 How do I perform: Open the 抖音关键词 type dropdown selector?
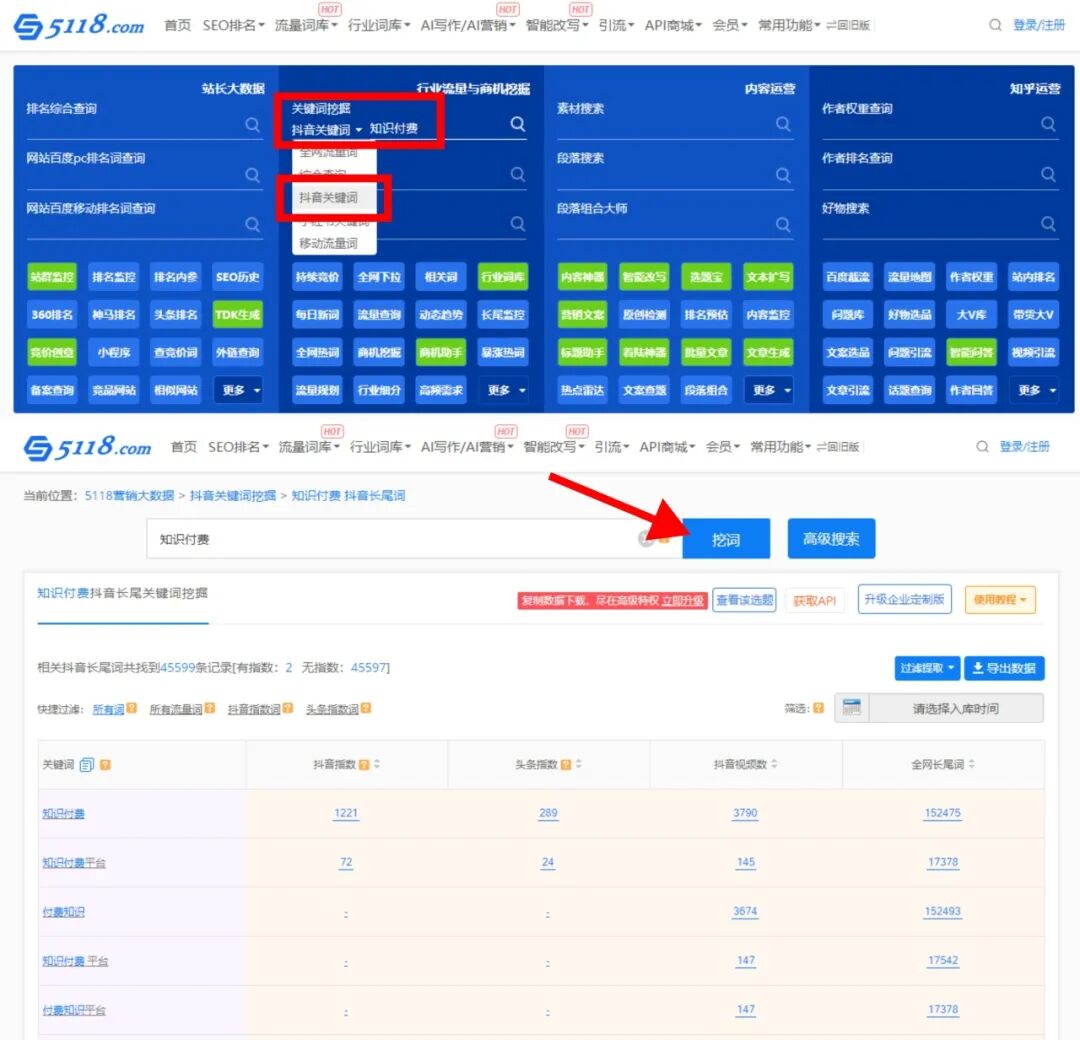[x=327, y=130]
